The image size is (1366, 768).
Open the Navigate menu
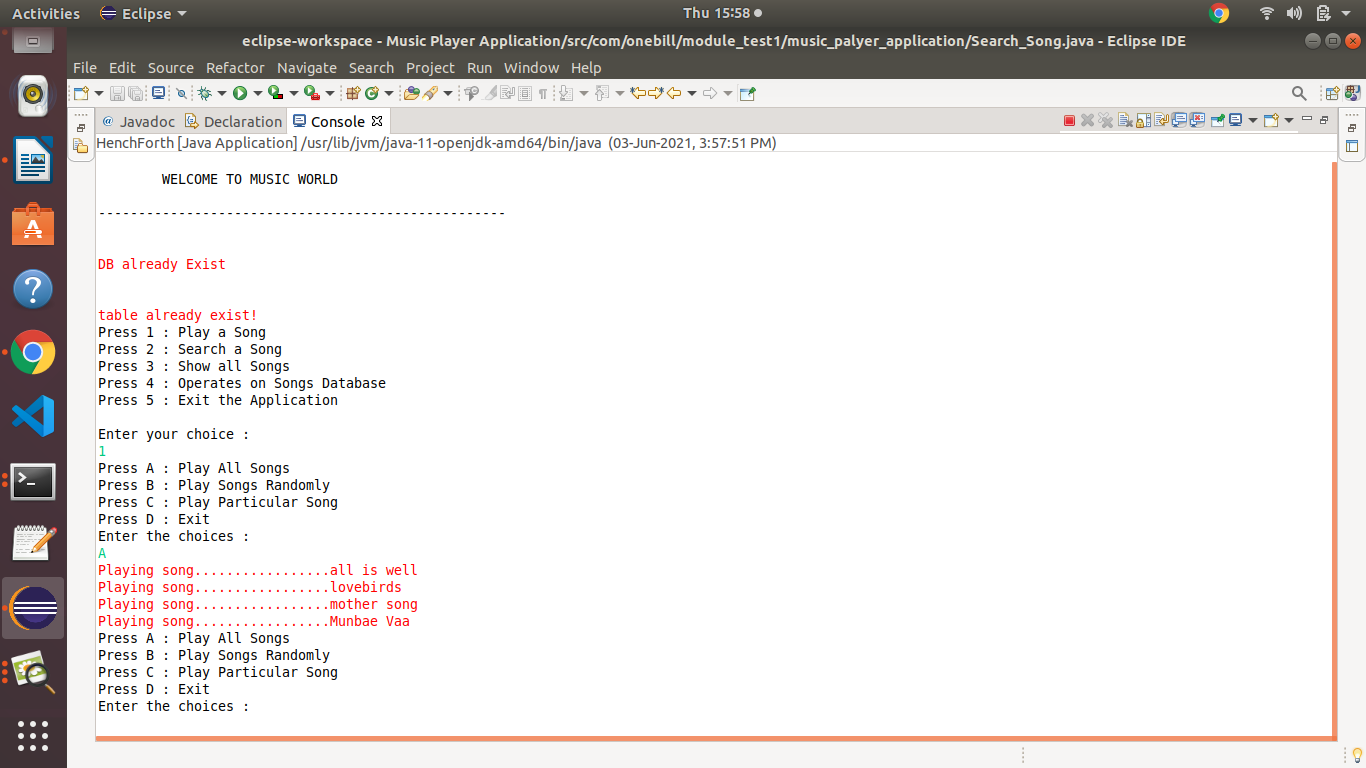(x=307, y=68)
